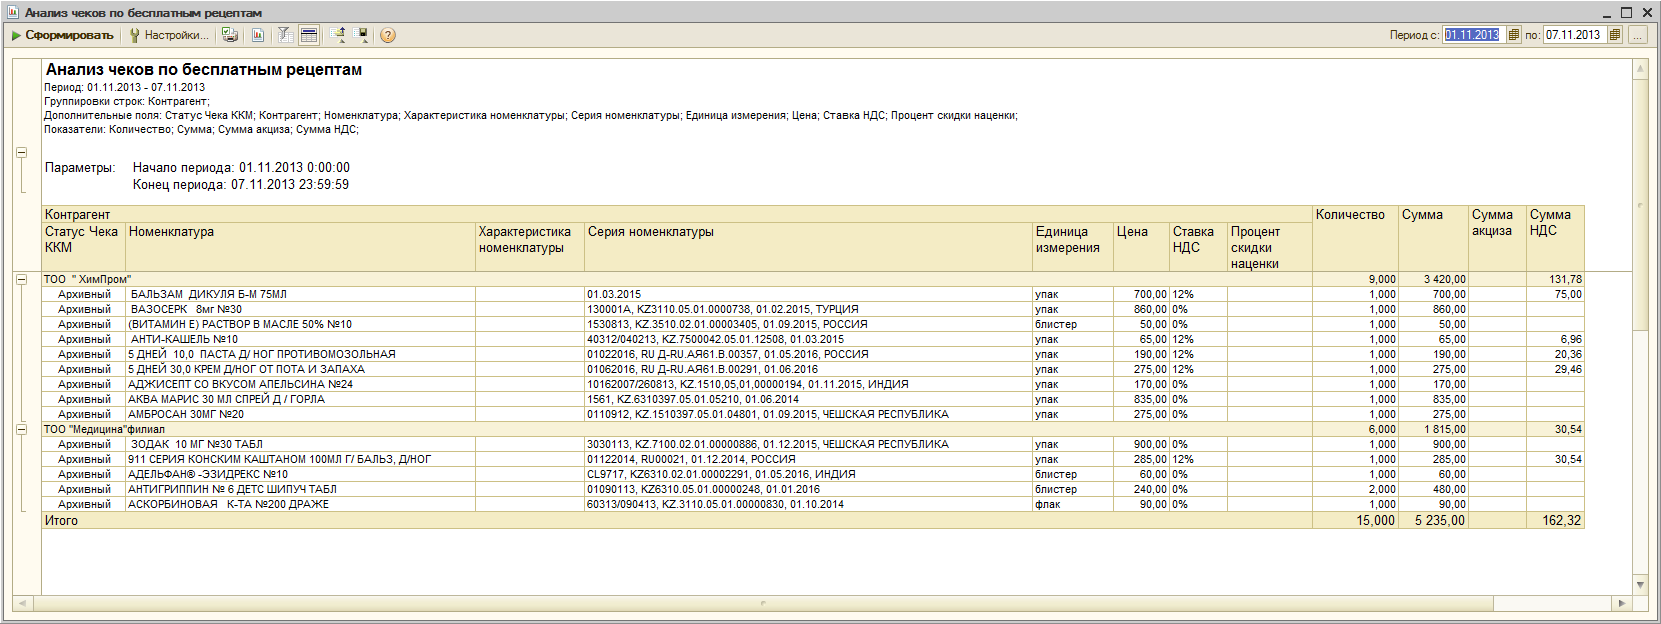Viewport: 1661px width, 624px height.
Task: Open calendar for period start date
Action: [x=1513, y=35]
